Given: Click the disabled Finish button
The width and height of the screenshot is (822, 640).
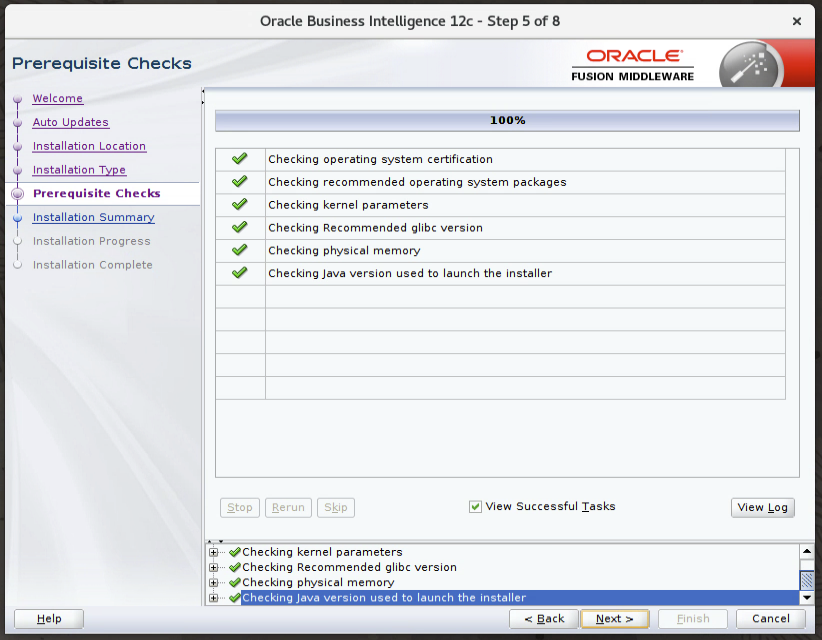Looking at the screenshot, I should pyautogui.click(x=693, y=619).
